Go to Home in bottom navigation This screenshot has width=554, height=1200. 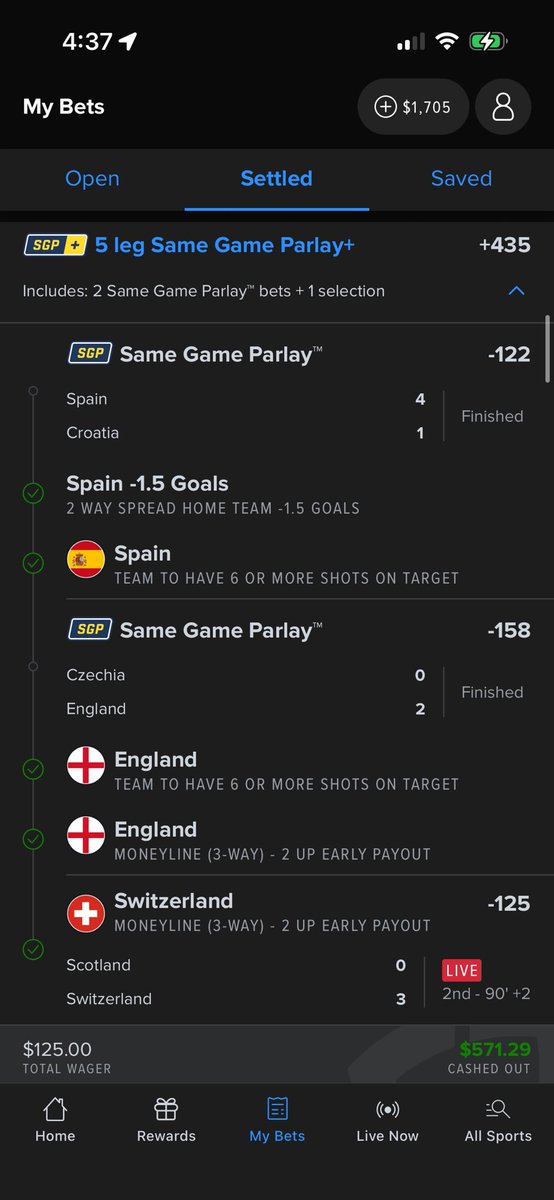55,1120
